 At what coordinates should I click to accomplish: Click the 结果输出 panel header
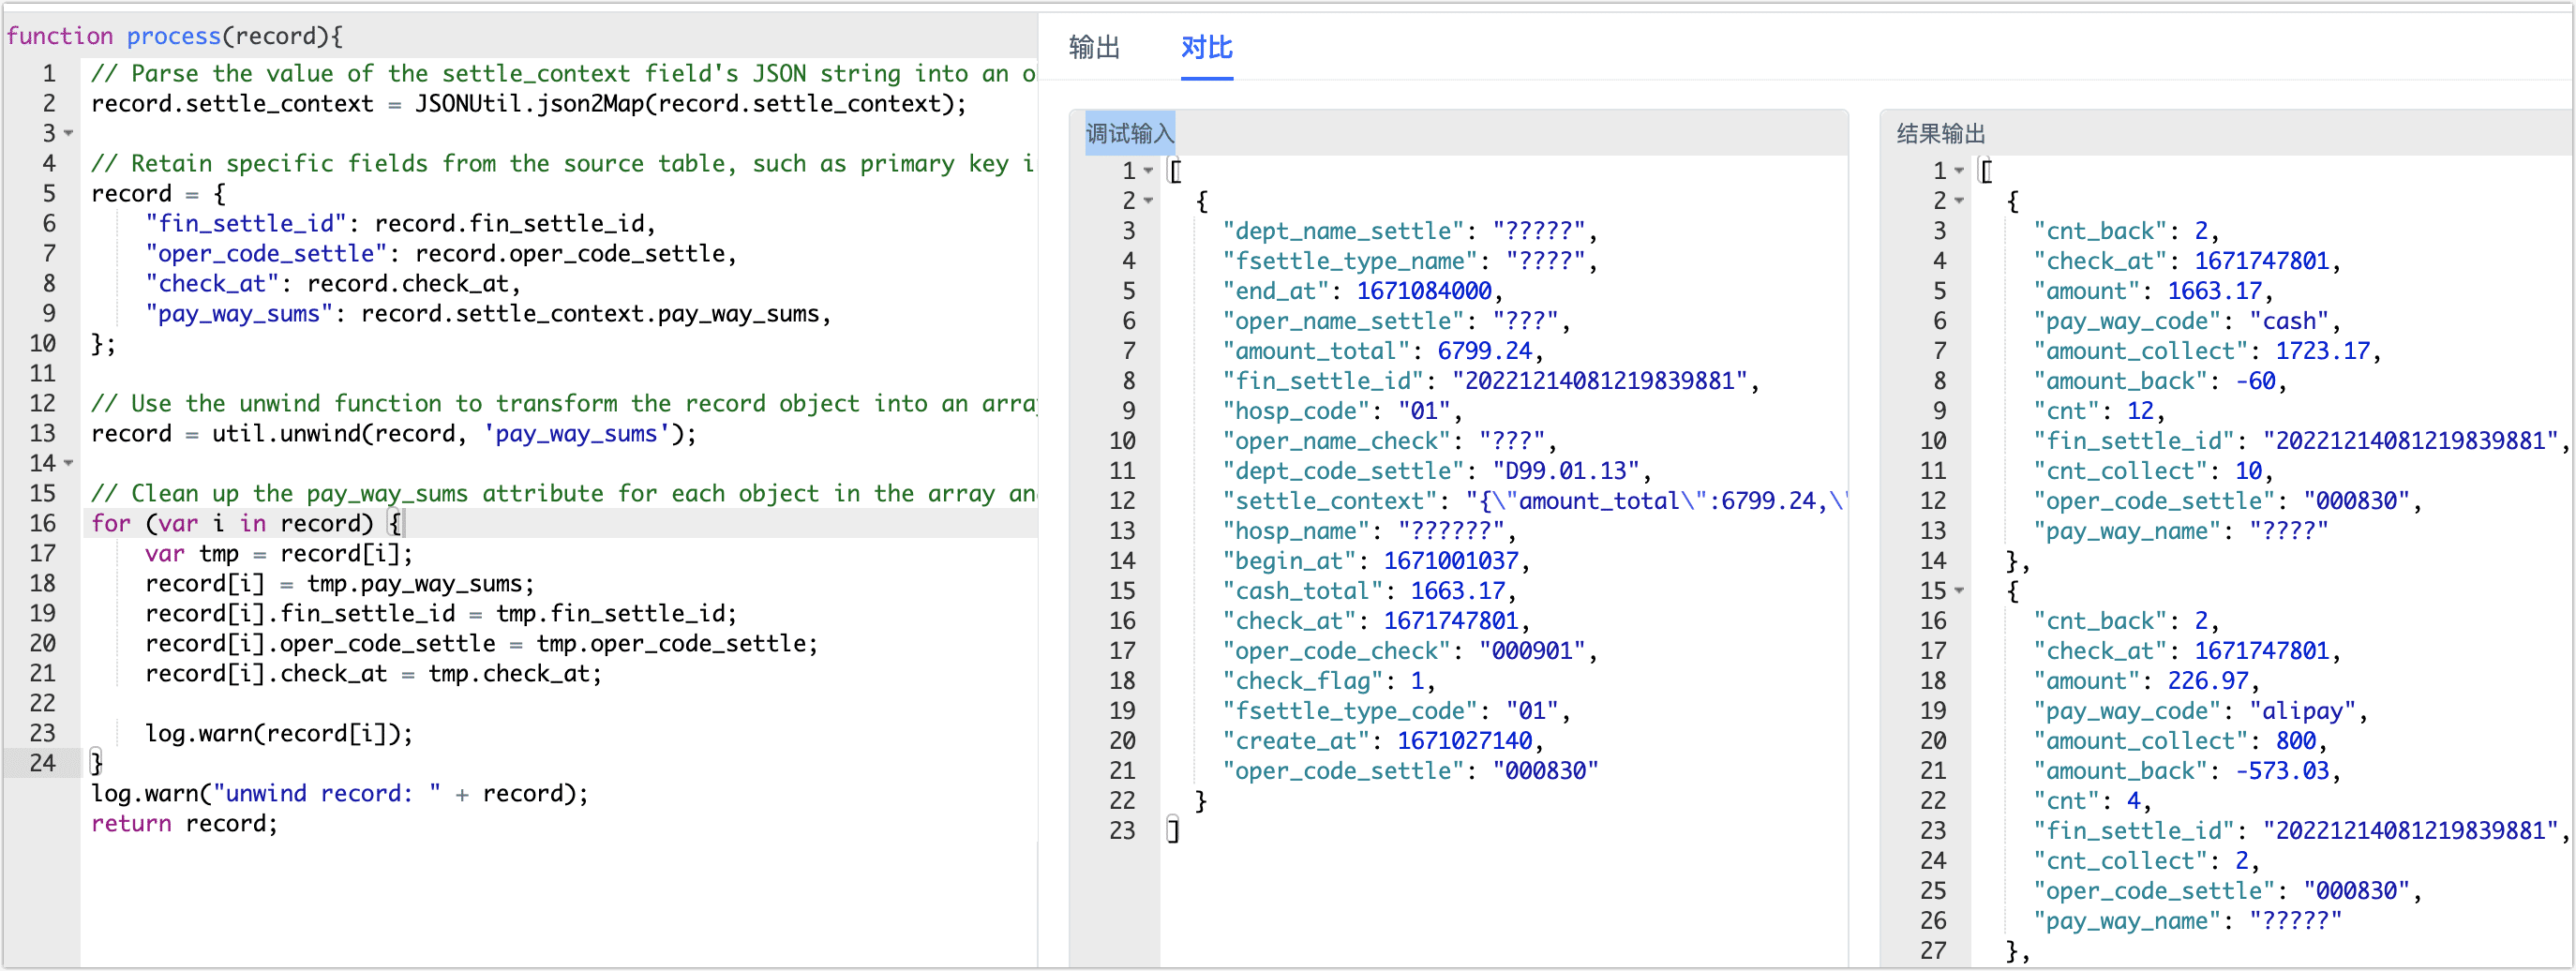[x=1940, y=133]
